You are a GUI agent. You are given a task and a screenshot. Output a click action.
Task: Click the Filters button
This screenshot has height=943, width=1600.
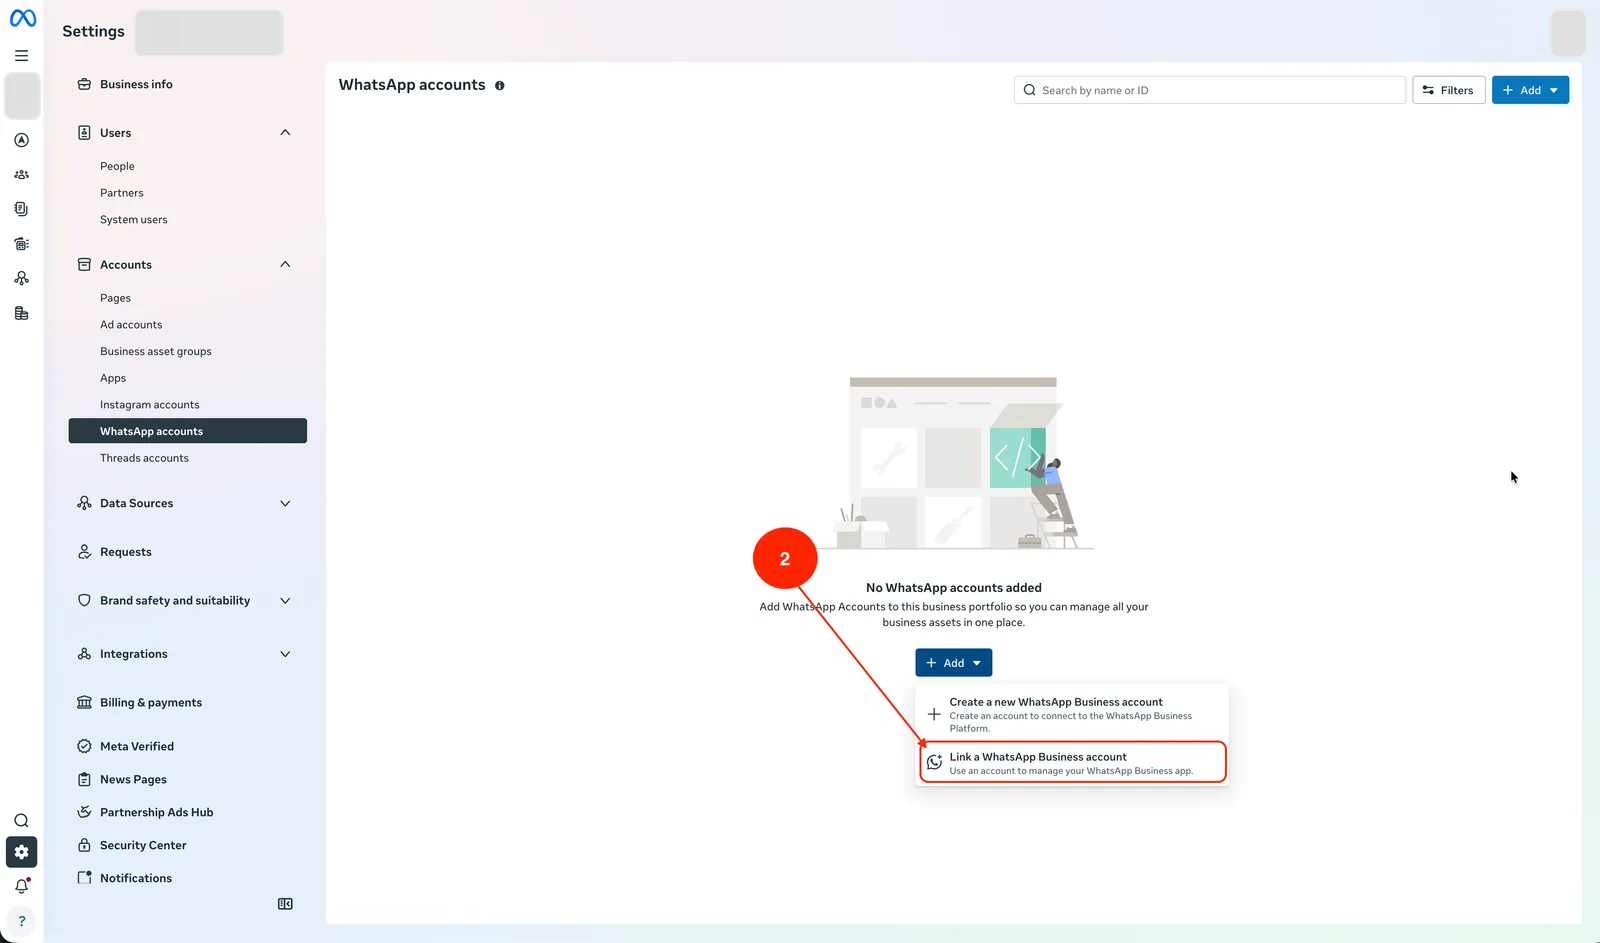1448,90
